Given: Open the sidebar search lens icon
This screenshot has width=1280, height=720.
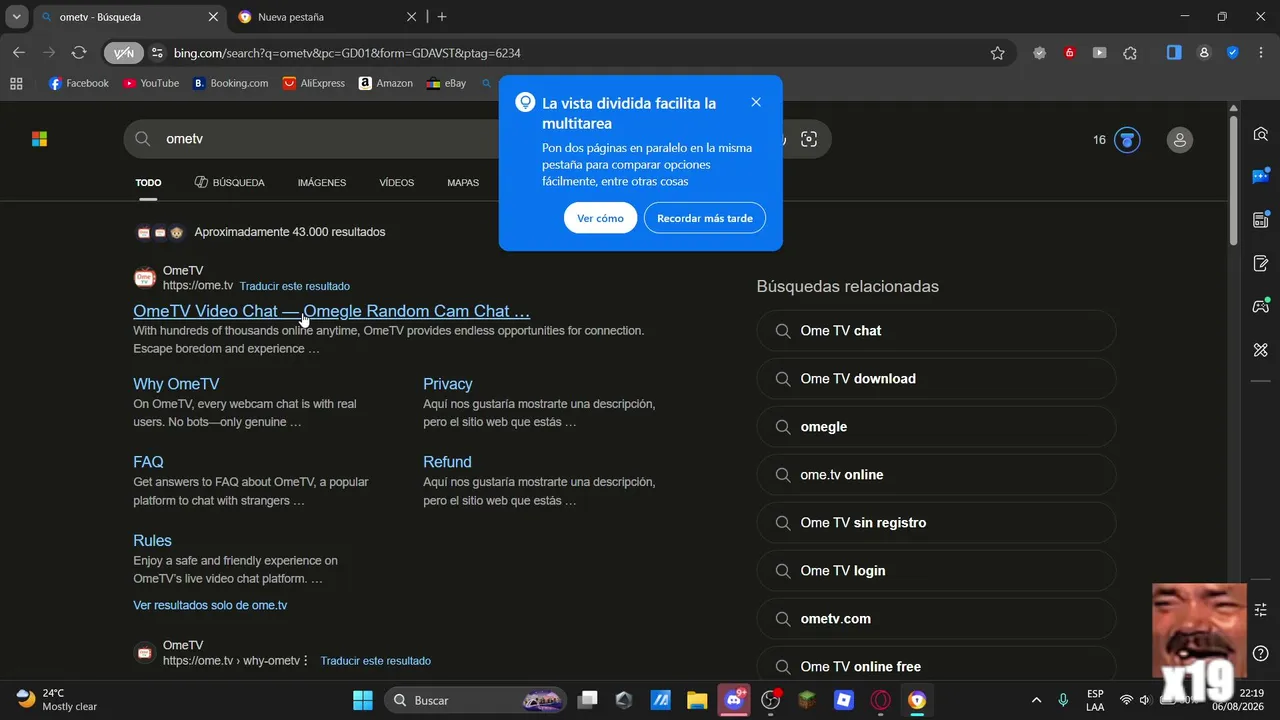Looking at the screenshot, I should (x=1260, y=134).
